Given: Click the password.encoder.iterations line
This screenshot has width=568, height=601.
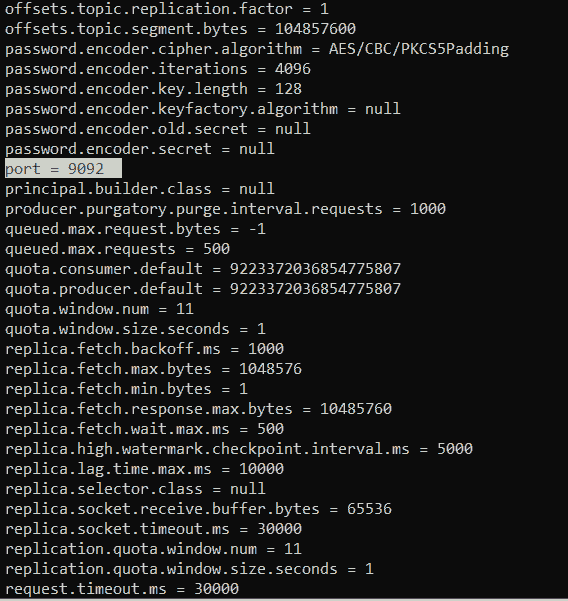Looking at the screenshot, I should (x=158, y=69).
